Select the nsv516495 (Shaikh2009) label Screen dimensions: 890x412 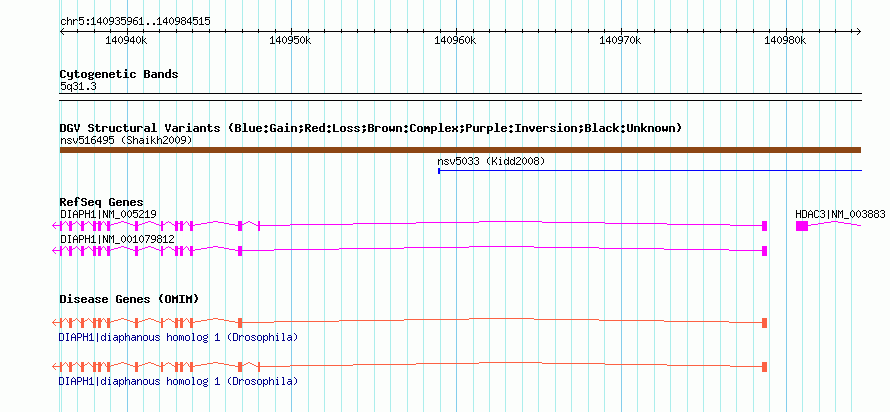point(125,140)
